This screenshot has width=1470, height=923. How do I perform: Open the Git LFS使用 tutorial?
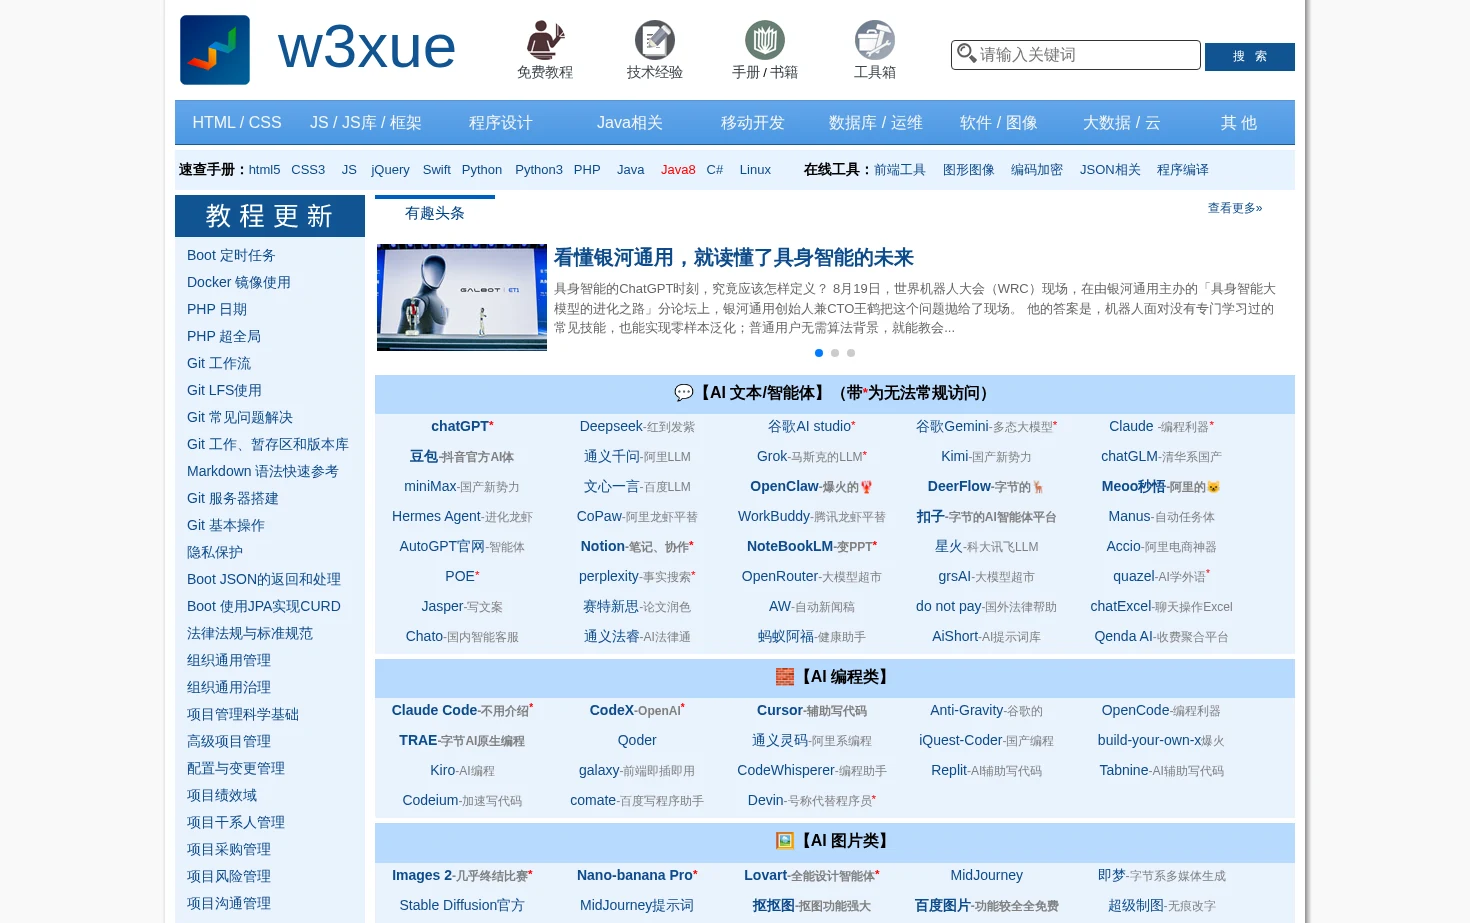tap(224, 391)
